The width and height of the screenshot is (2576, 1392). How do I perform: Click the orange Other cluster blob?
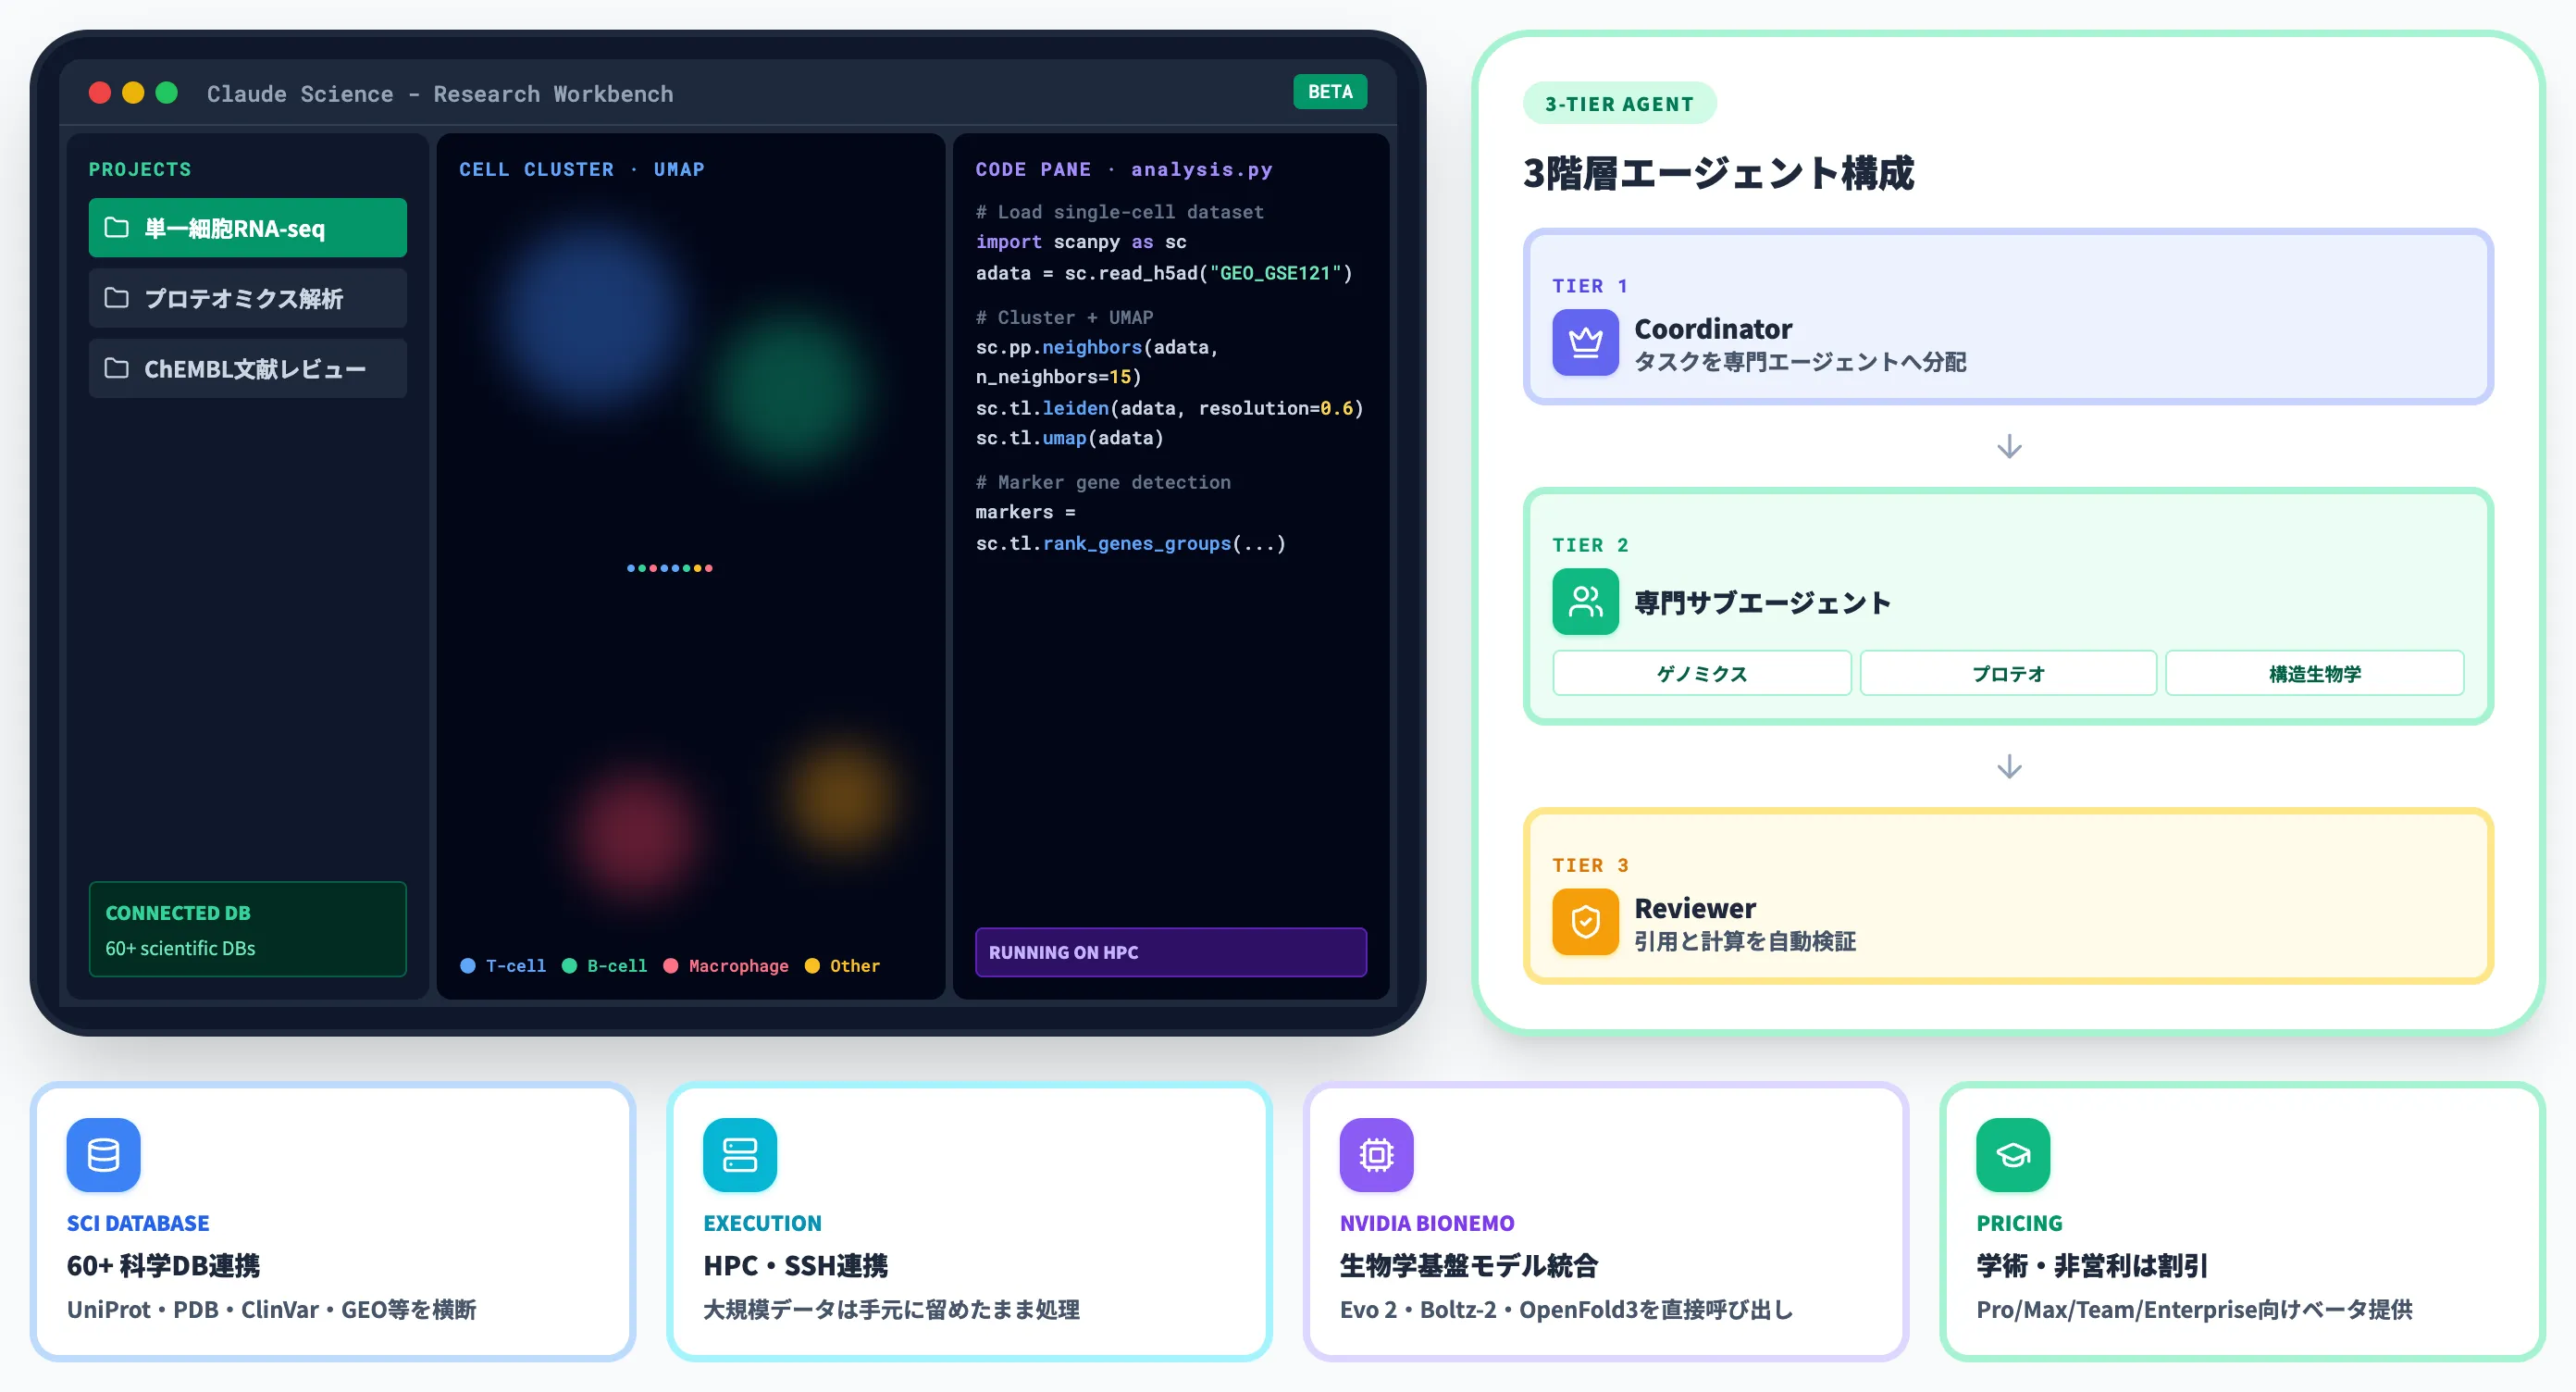pos(844,797)
